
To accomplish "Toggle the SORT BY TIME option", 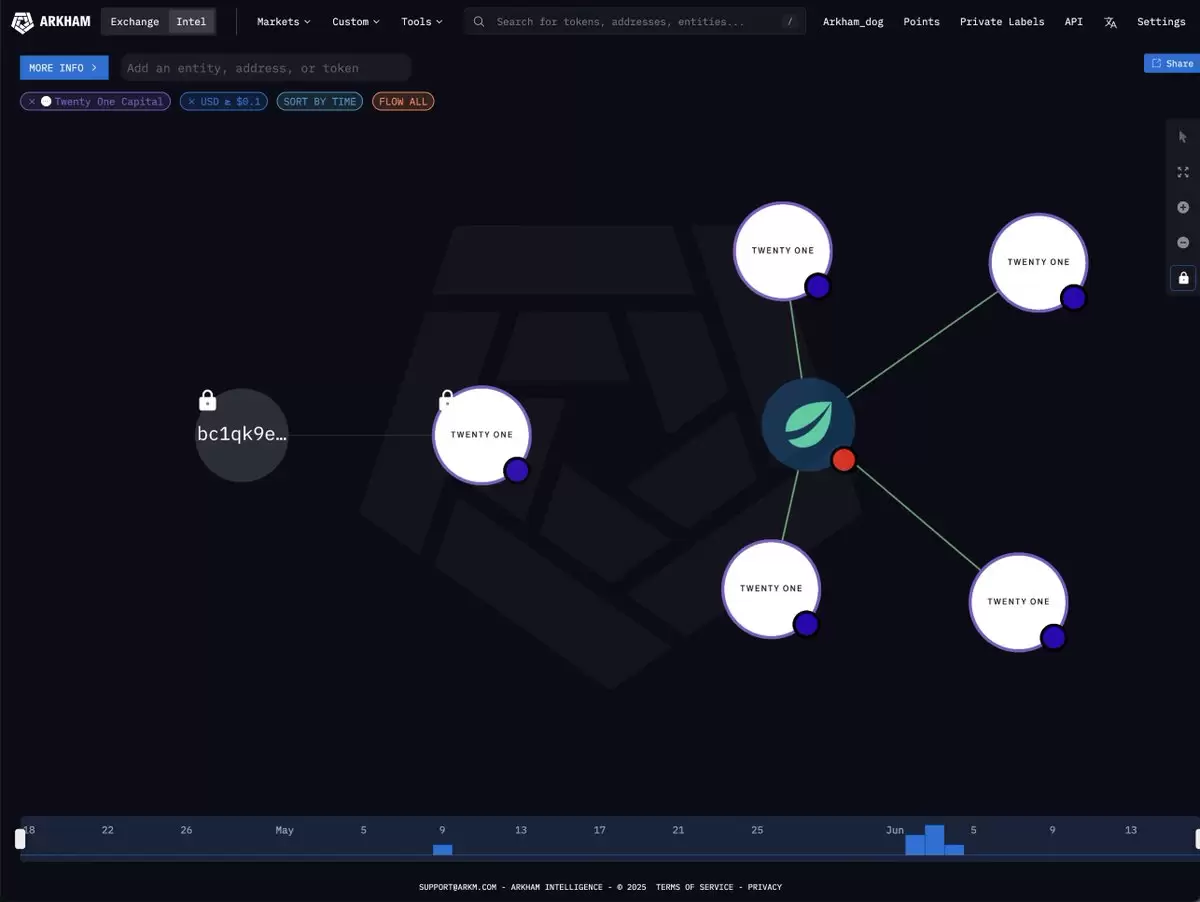I will (320, 102).
